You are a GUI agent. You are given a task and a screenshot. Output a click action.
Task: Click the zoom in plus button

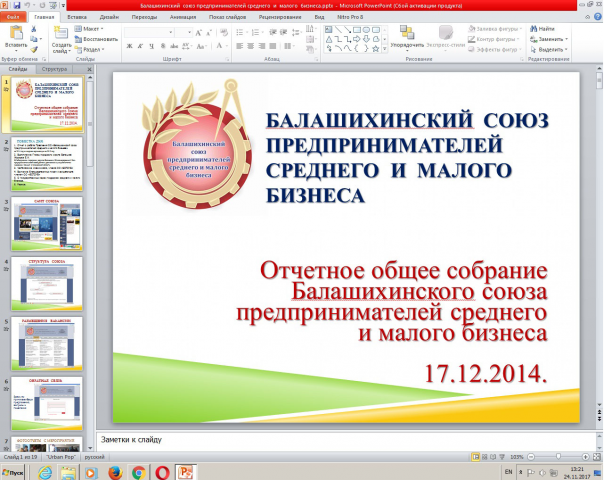coord(586,457)
